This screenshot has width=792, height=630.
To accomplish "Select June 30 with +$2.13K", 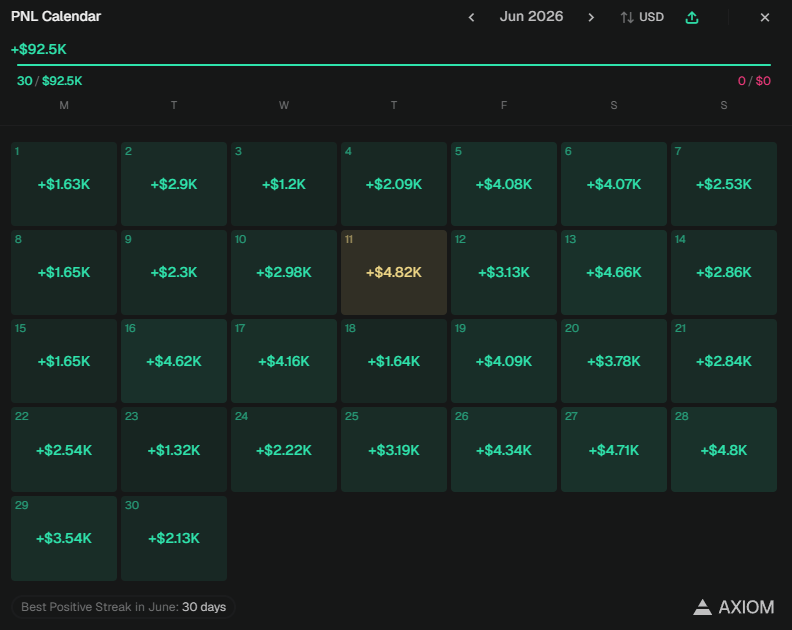I will tap(174, 538).
